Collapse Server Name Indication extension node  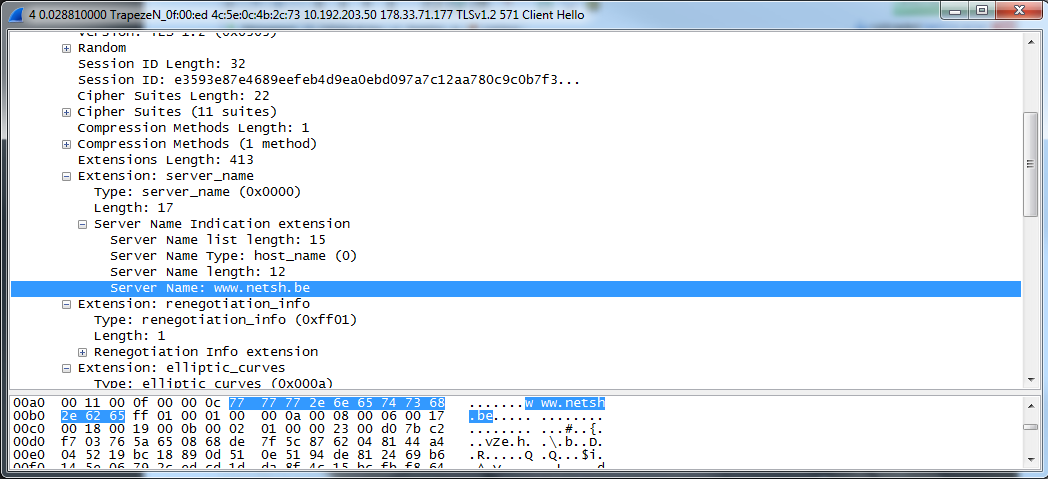82,224
